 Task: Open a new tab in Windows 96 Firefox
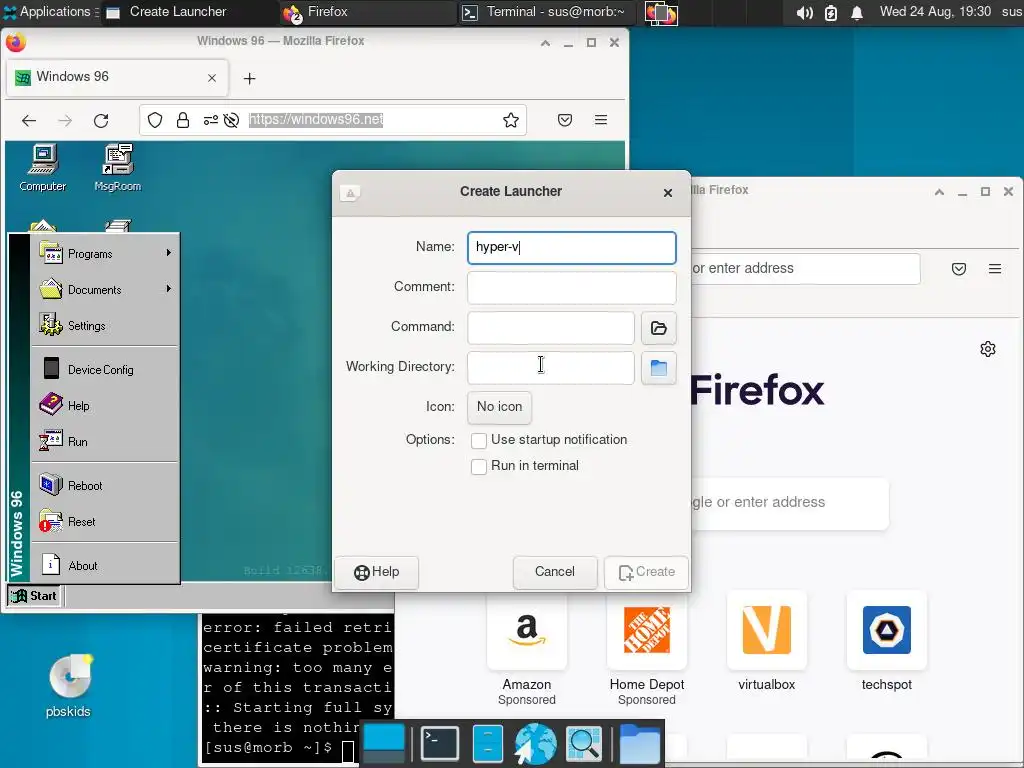[249, 78]
